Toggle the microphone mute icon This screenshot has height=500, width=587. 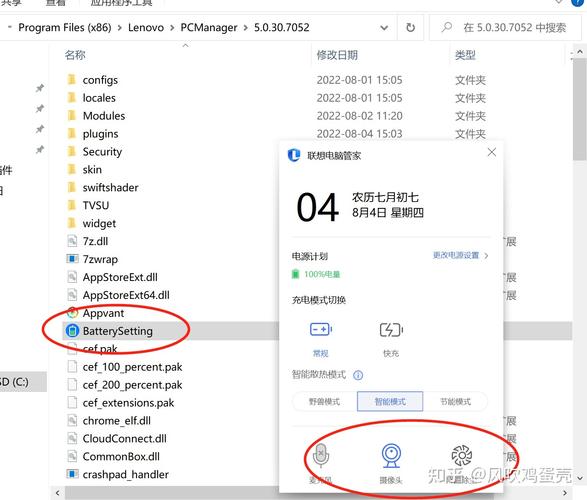pyautogui.click(x=321, y=455)
